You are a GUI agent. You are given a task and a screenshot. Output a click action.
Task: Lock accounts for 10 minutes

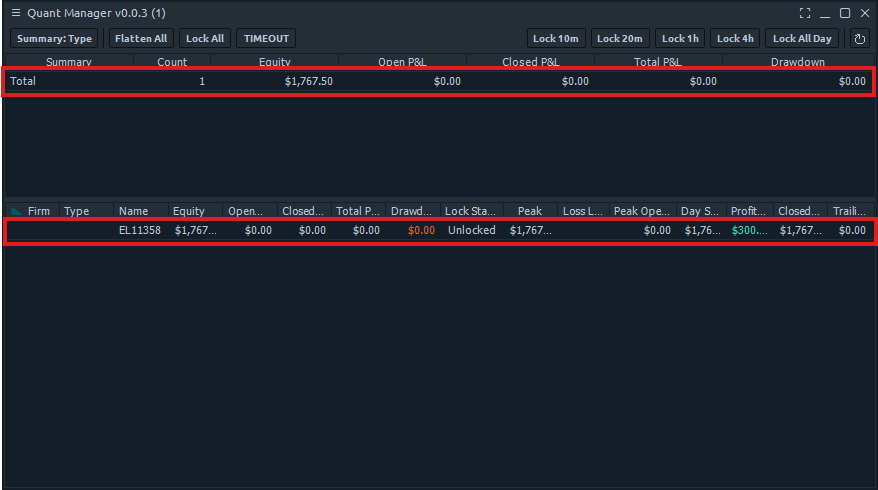click(x=556, y=39)
